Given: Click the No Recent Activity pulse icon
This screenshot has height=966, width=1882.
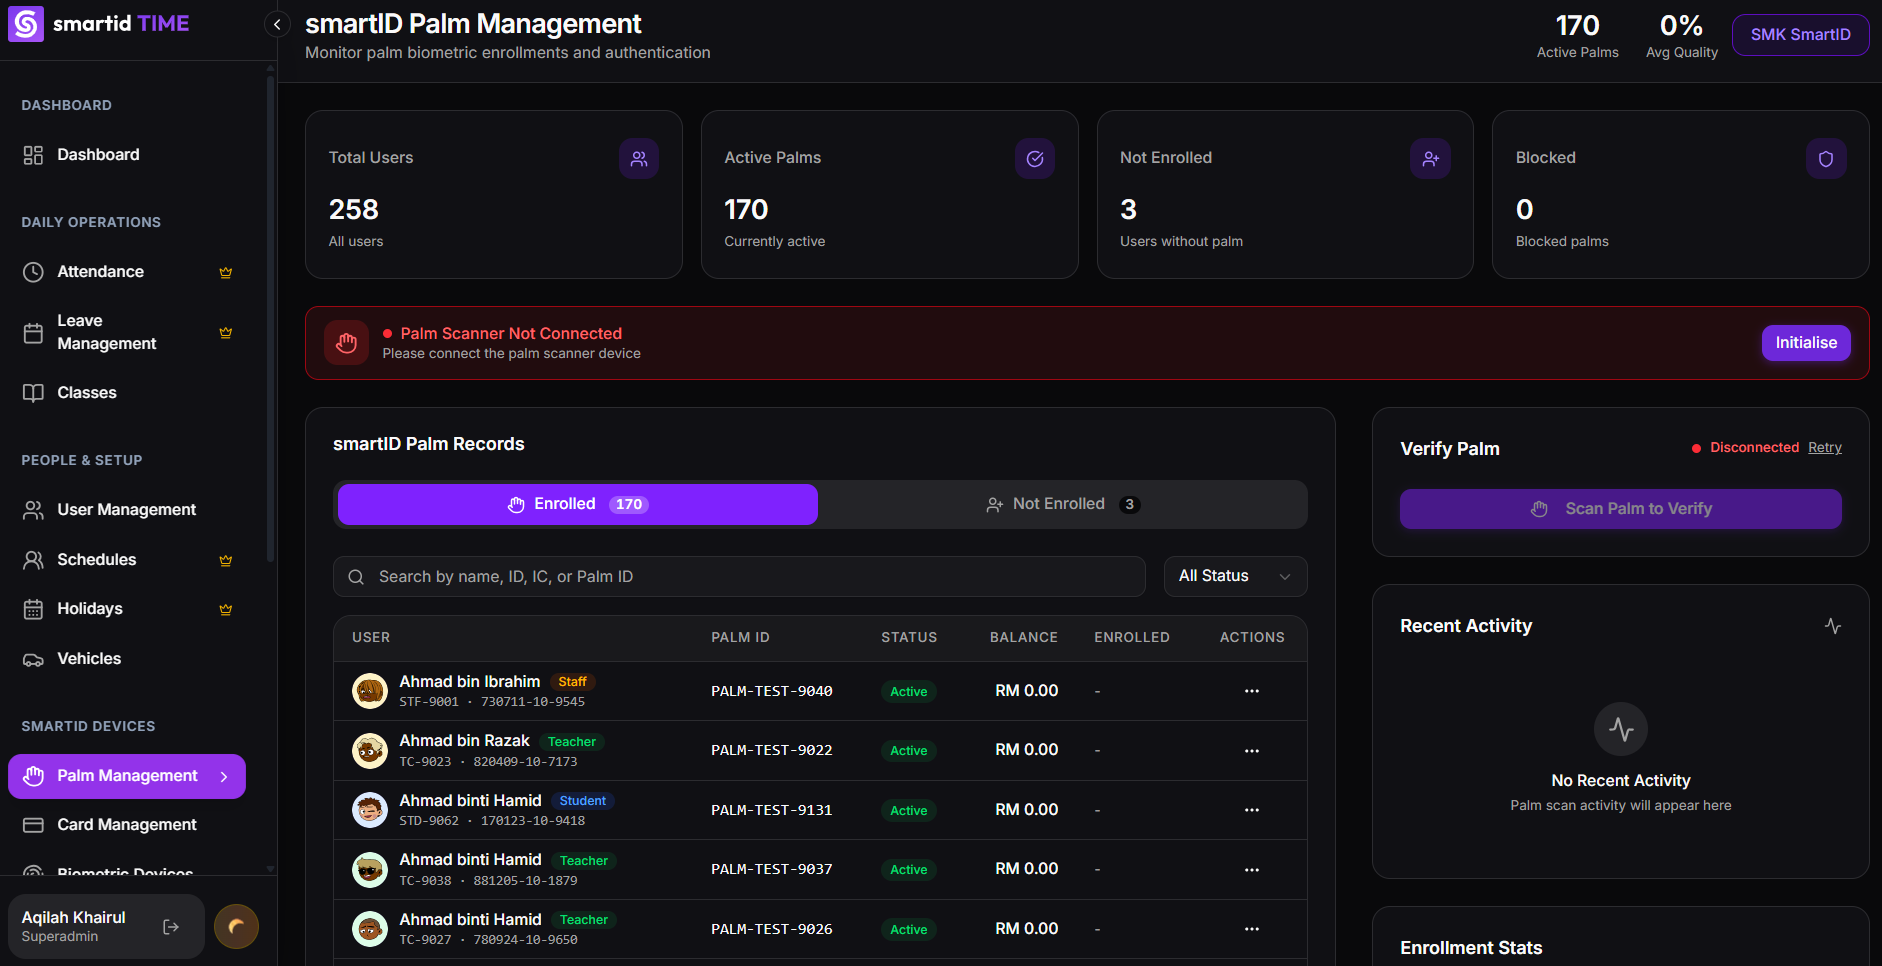Looking at the screenshot, I should [x=1621, y=729].
